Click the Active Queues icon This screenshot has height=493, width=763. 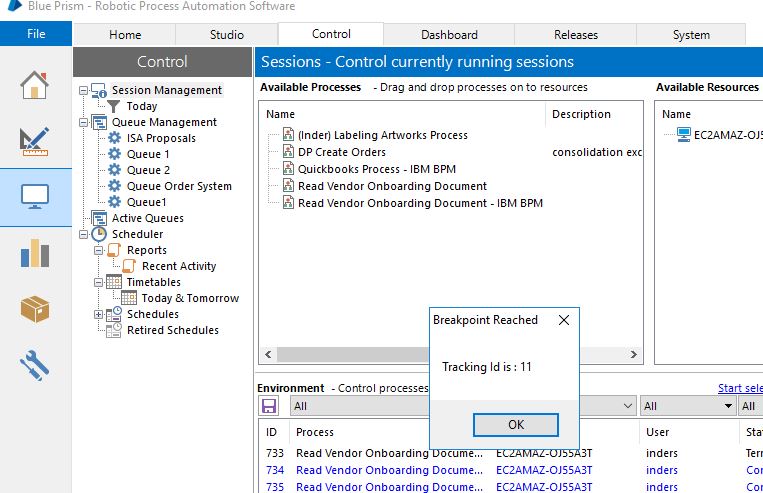[x=99, y=218]
